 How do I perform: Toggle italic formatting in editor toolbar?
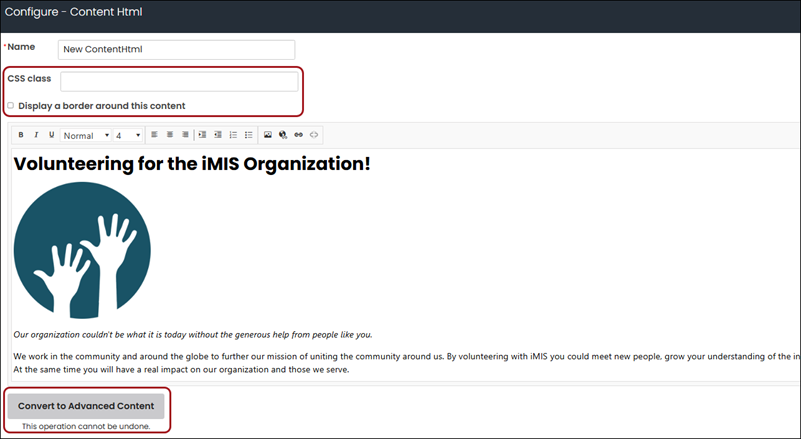(x=36, y=135)
